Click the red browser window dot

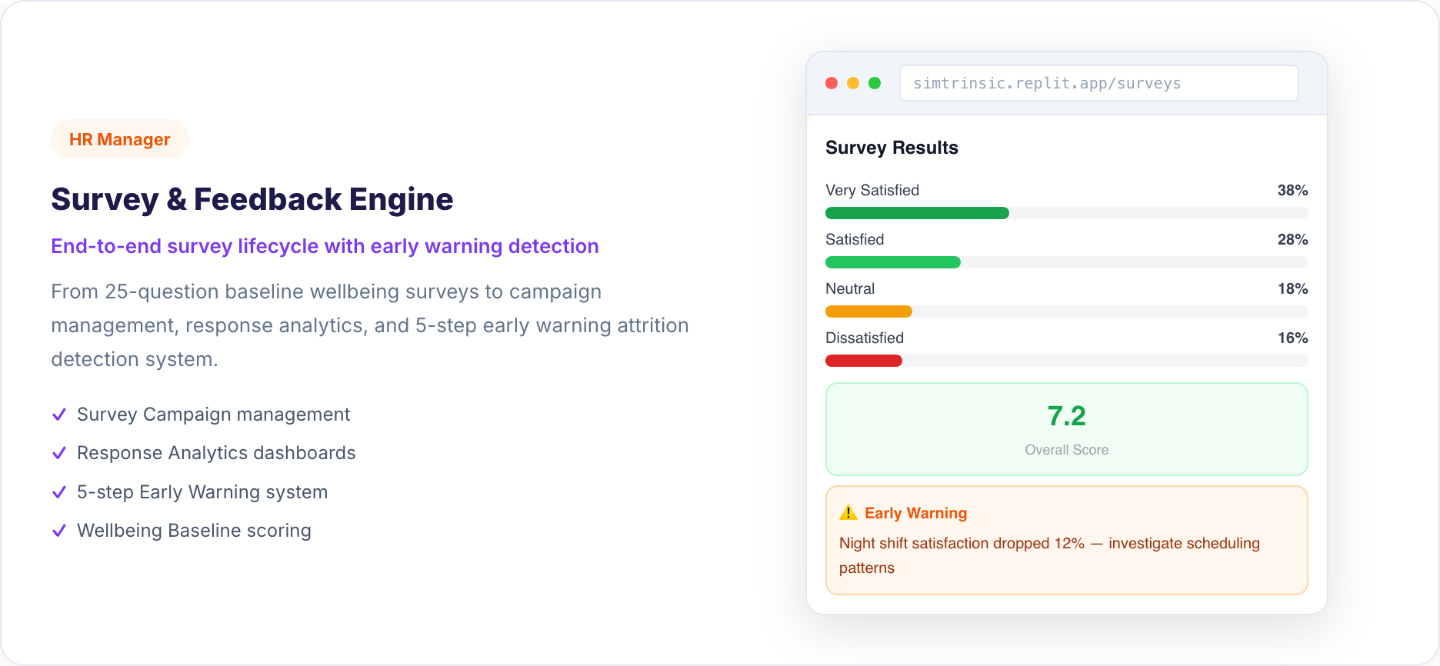(x=831, y=83)
